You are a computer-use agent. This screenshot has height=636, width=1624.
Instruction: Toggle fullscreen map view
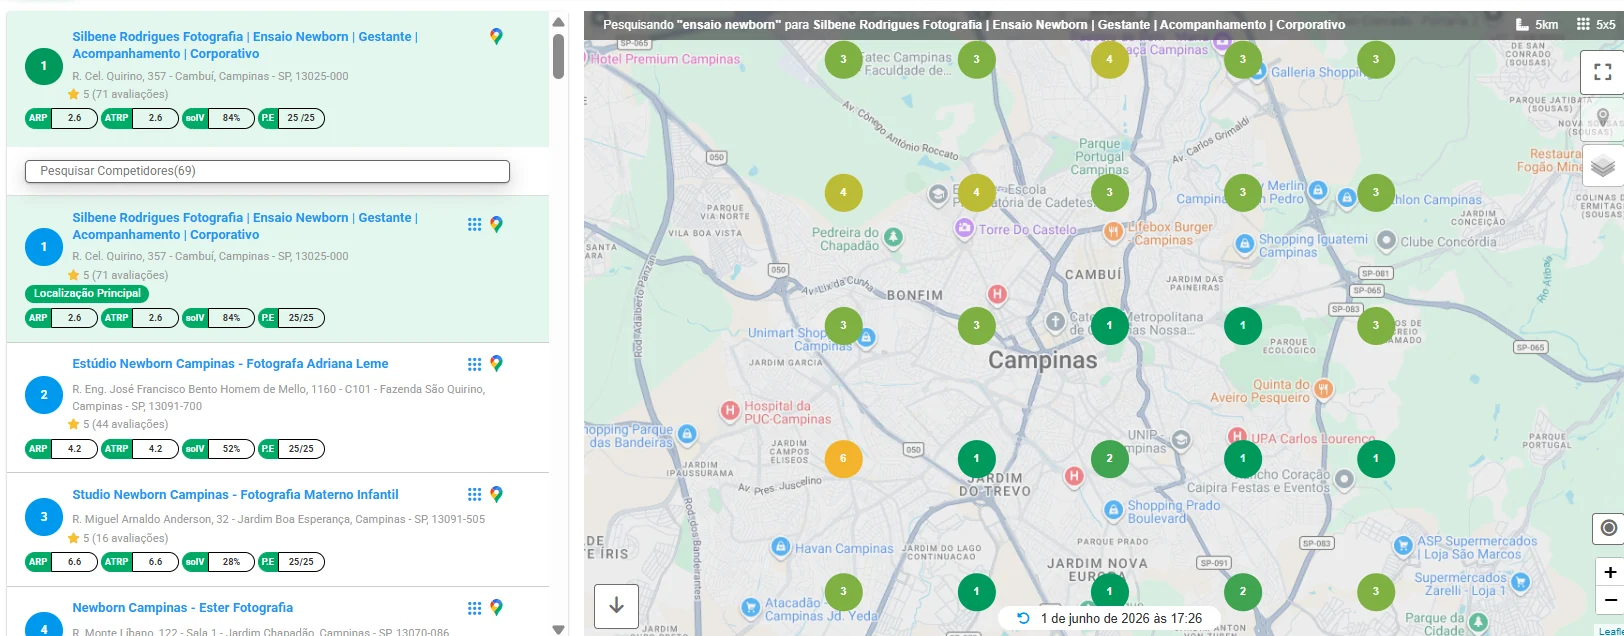tap(1602, 71)
